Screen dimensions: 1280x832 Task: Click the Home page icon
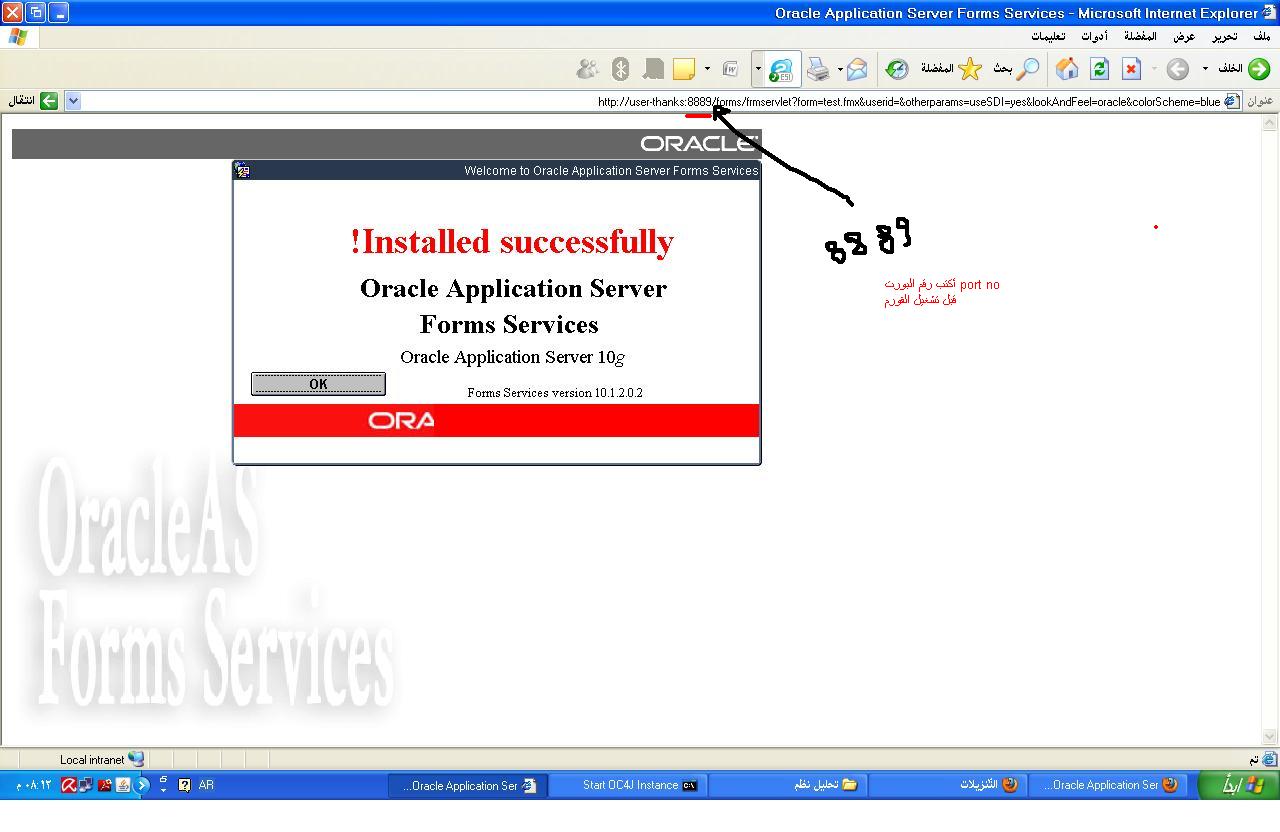1067,69
